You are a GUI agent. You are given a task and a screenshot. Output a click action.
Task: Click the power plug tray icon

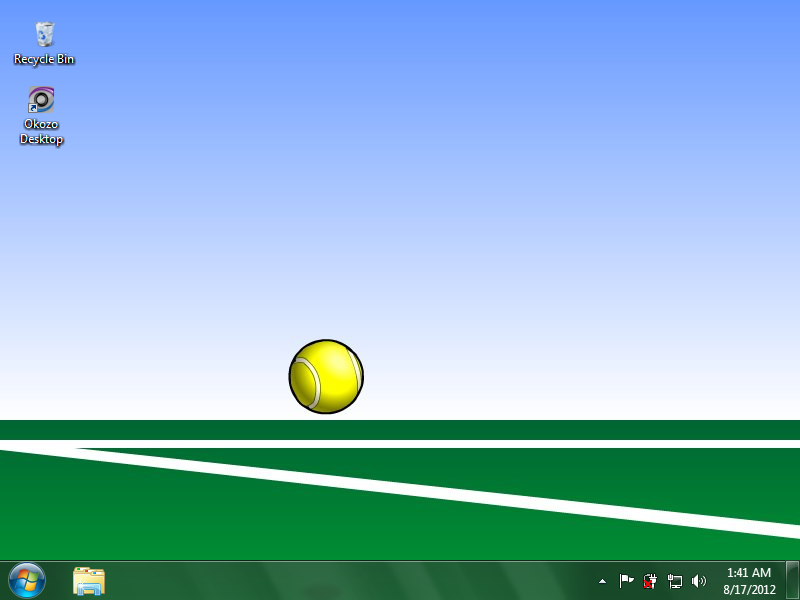coord(650,581)
